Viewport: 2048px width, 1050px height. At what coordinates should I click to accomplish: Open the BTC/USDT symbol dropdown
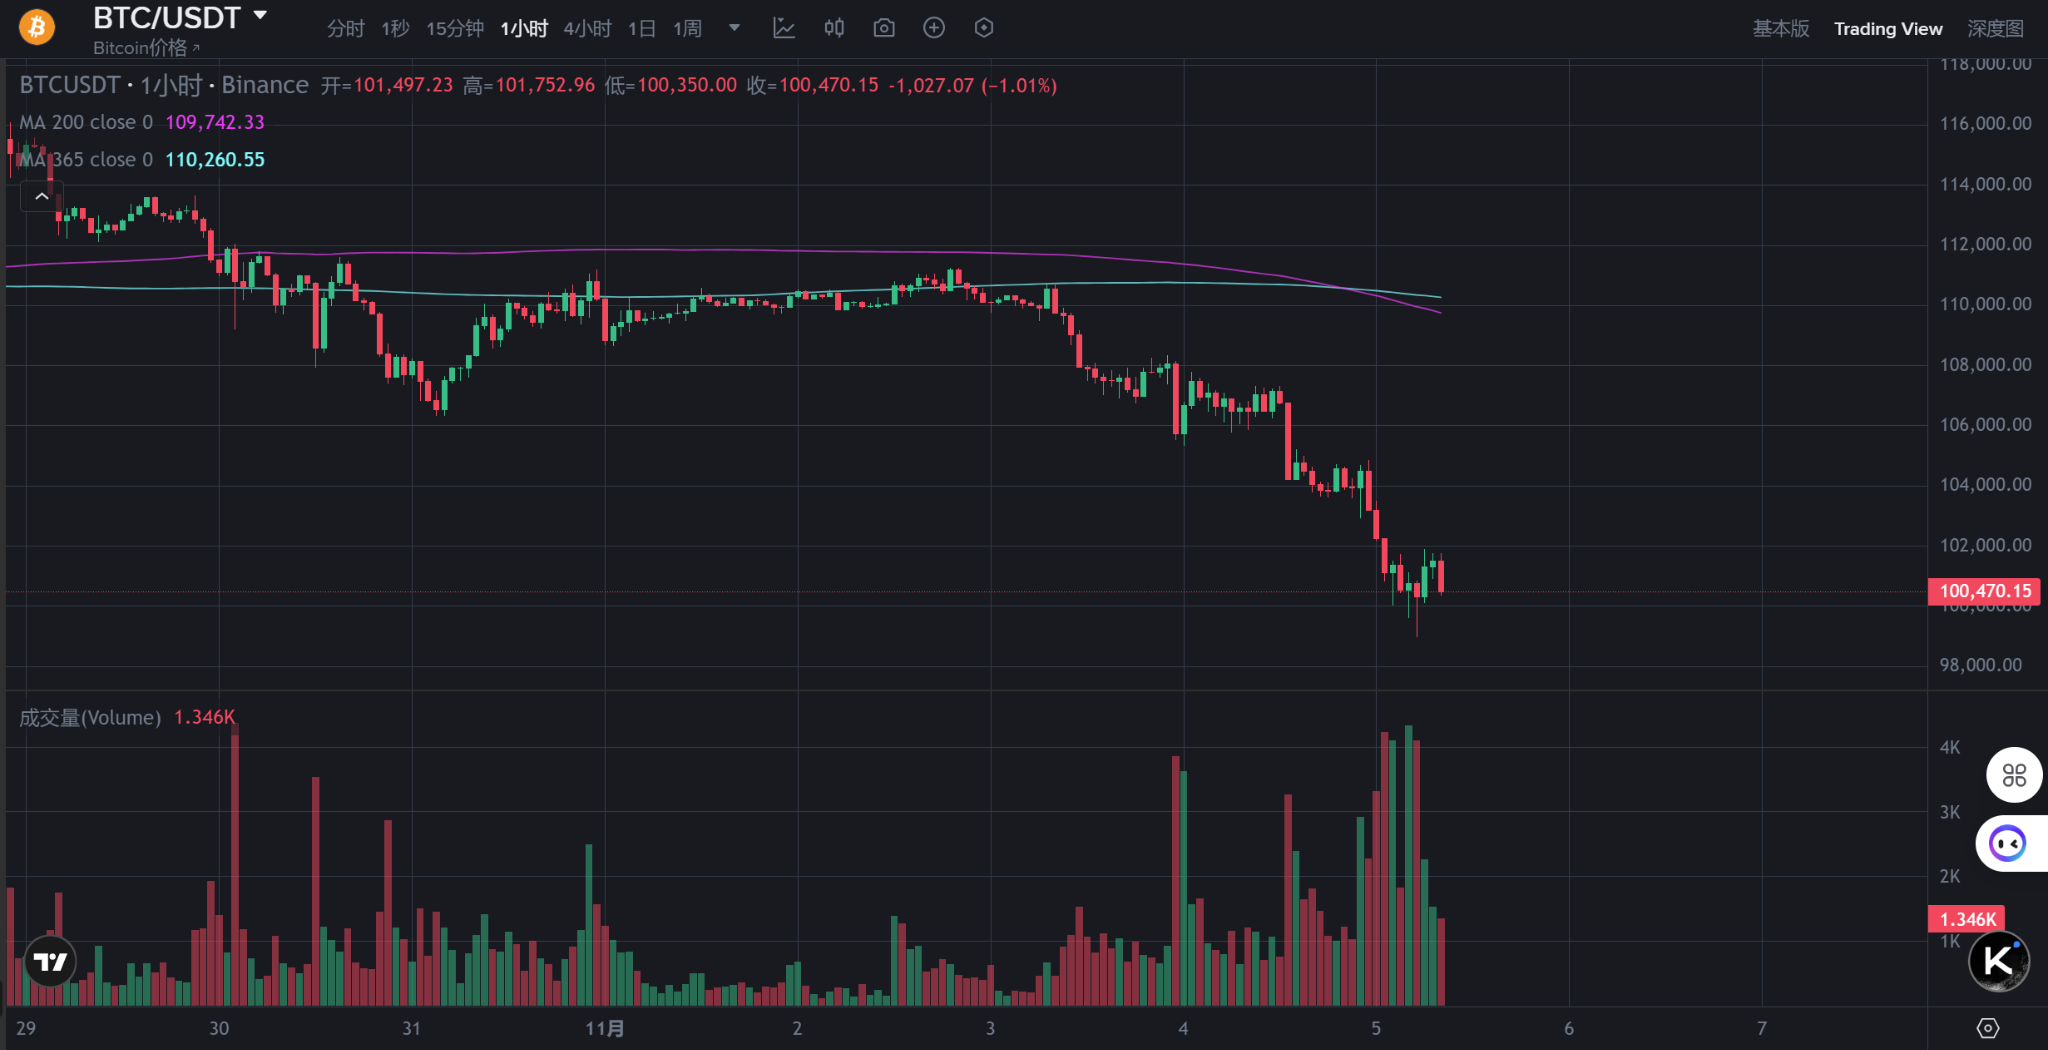[x=259, y=16]
